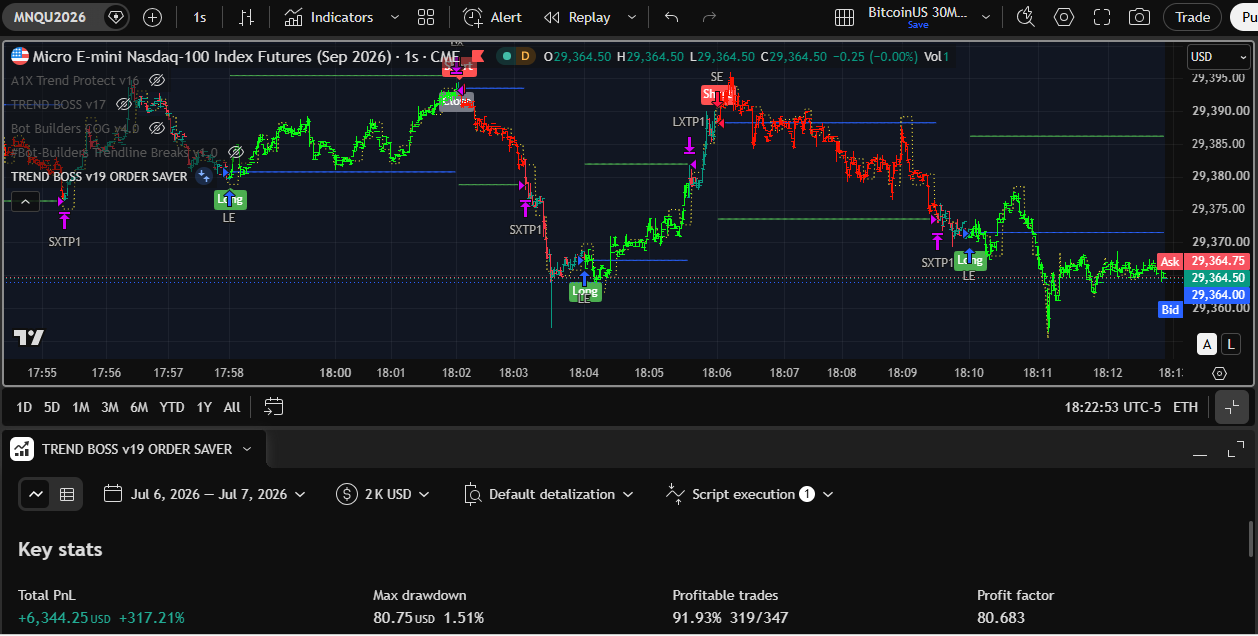Enter fullscreen mode using the corners icon

coord(1102,17)
